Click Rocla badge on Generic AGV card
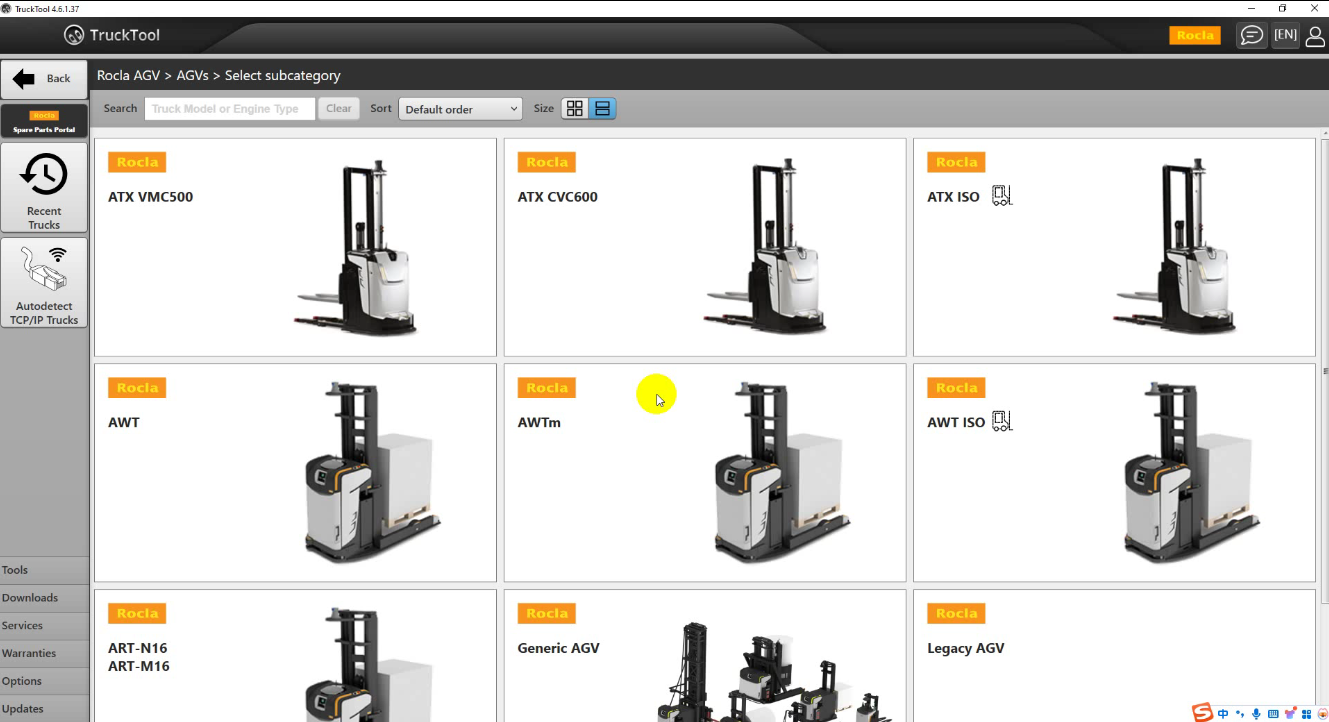 [x=547, y=614]
